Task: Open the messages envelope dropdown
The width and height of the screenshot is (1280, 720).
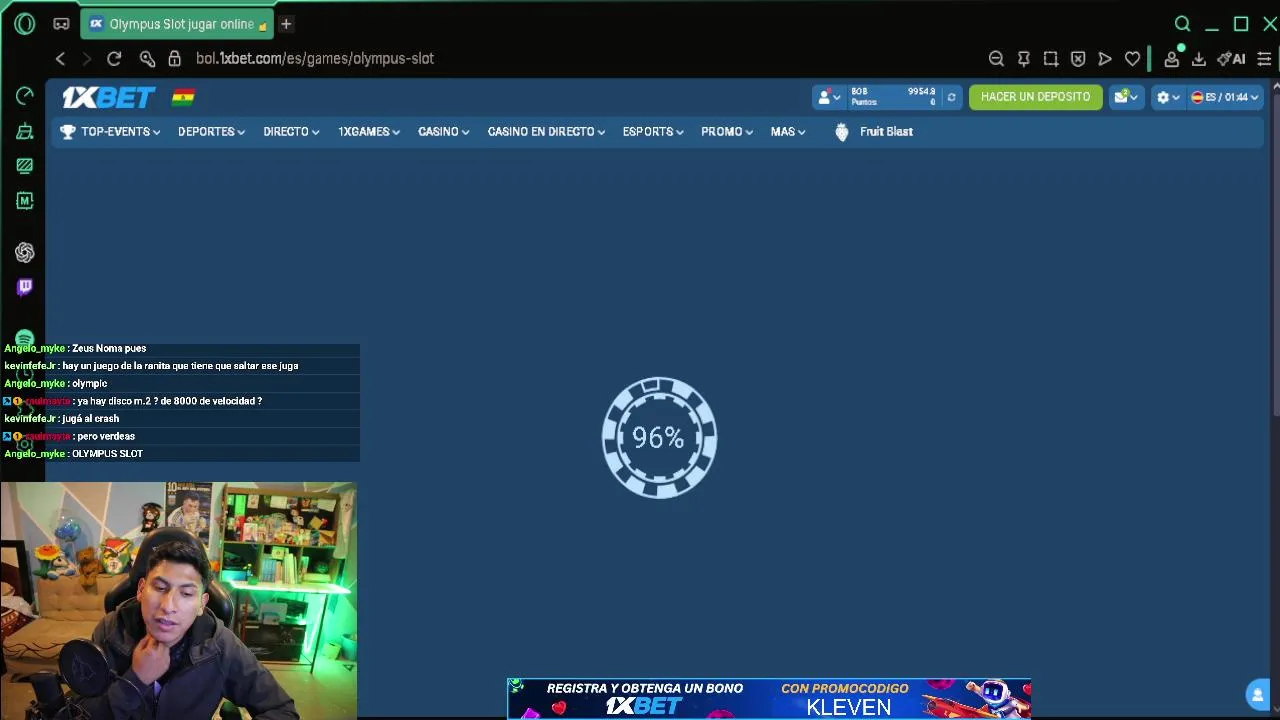Action: click(1126, 97)
